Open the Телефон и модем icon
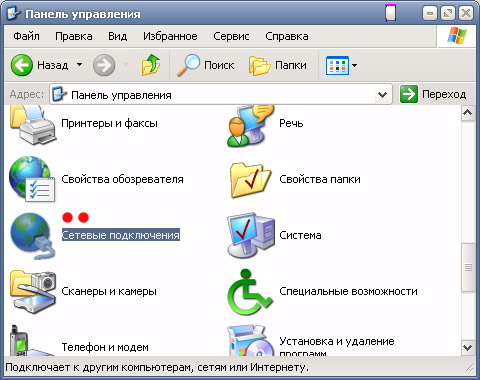480x380 pixels. coord(32,341)
